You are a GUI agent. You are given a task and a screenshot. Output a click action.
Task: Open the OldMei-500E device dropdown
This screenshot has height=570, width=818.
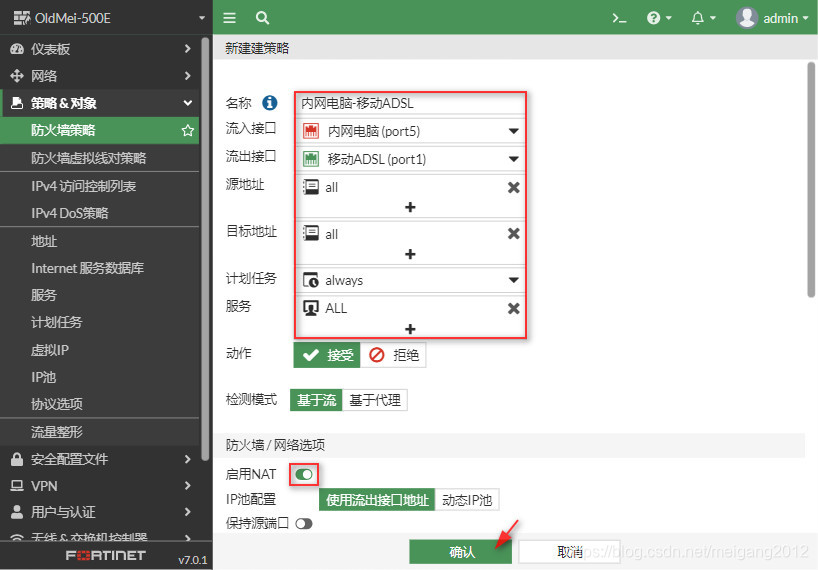tap(202, 18)
